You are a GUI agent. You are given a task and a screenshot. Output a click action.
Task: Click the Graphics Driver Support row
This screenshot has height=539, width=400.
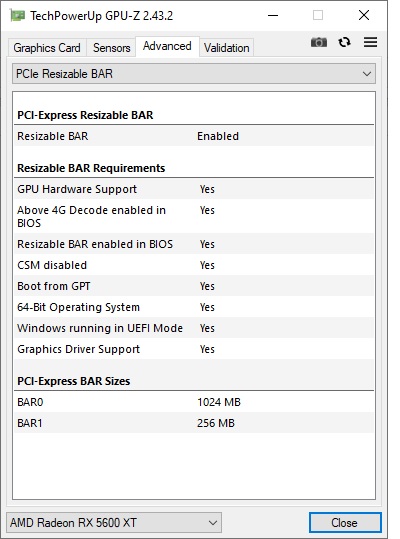(194, 349)
